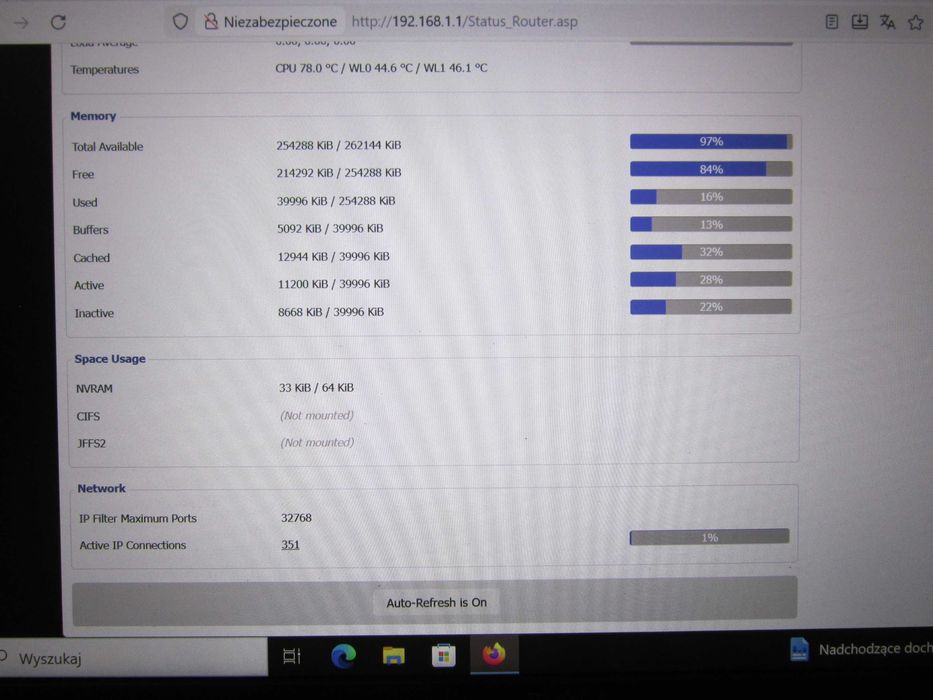Open the 351 active IP connections link

290,545
